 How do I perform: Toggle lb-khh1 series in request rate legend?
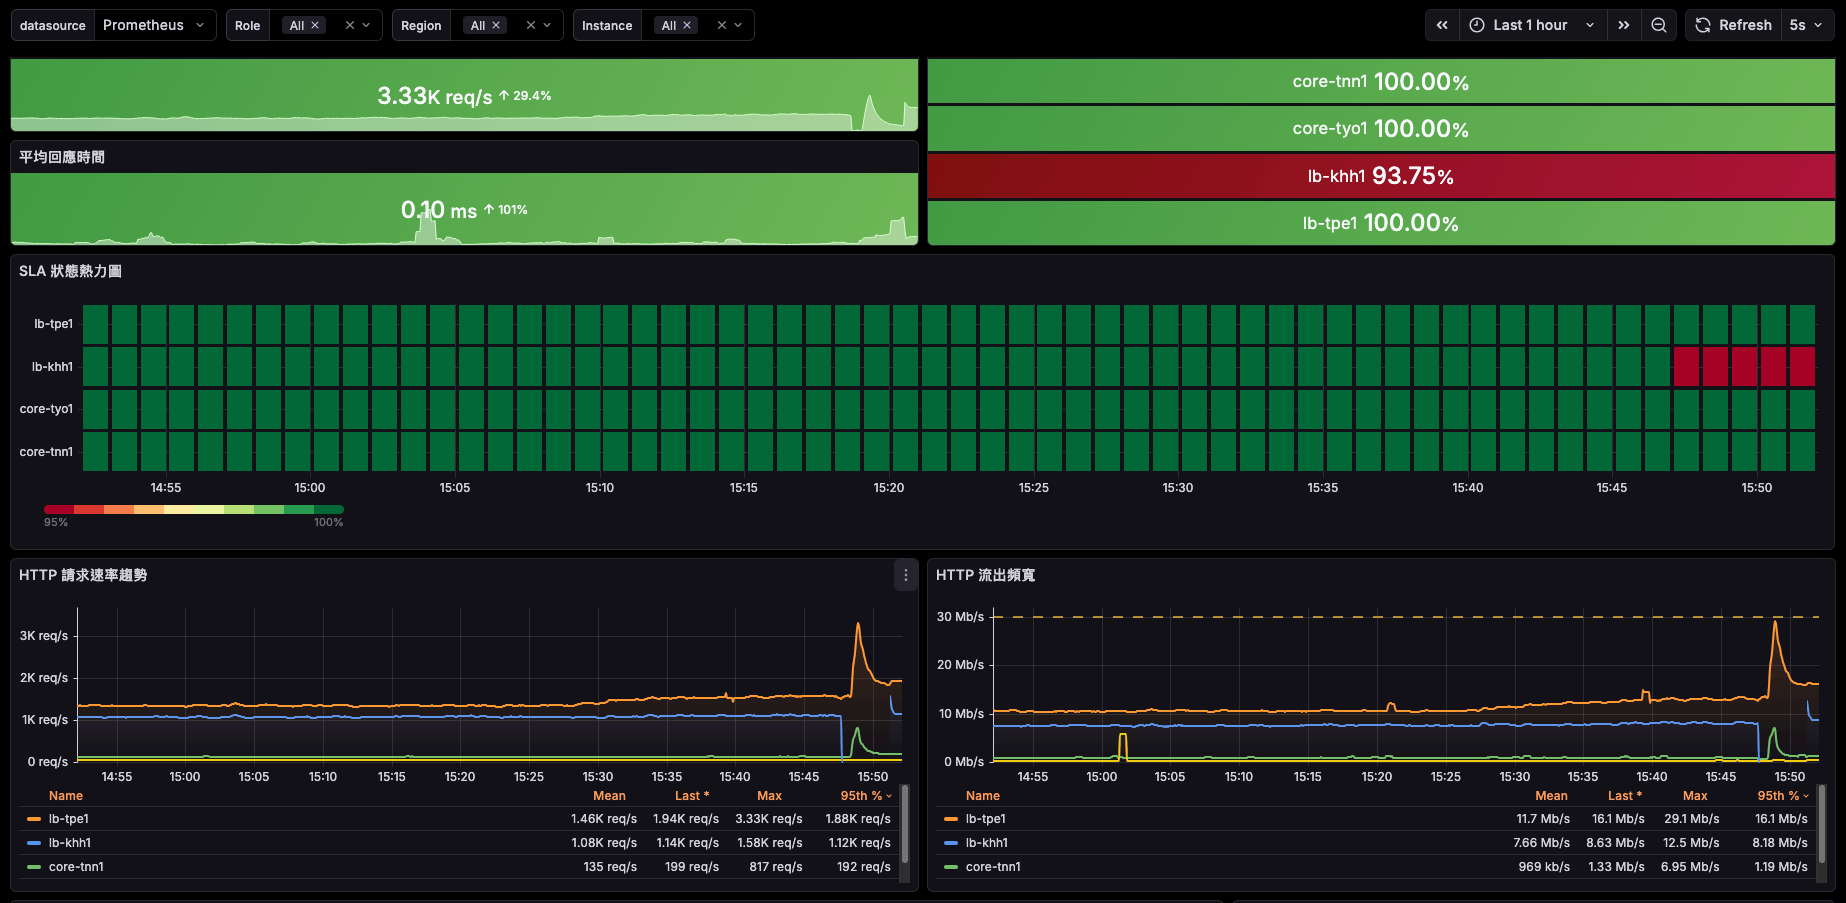(70, 843)
